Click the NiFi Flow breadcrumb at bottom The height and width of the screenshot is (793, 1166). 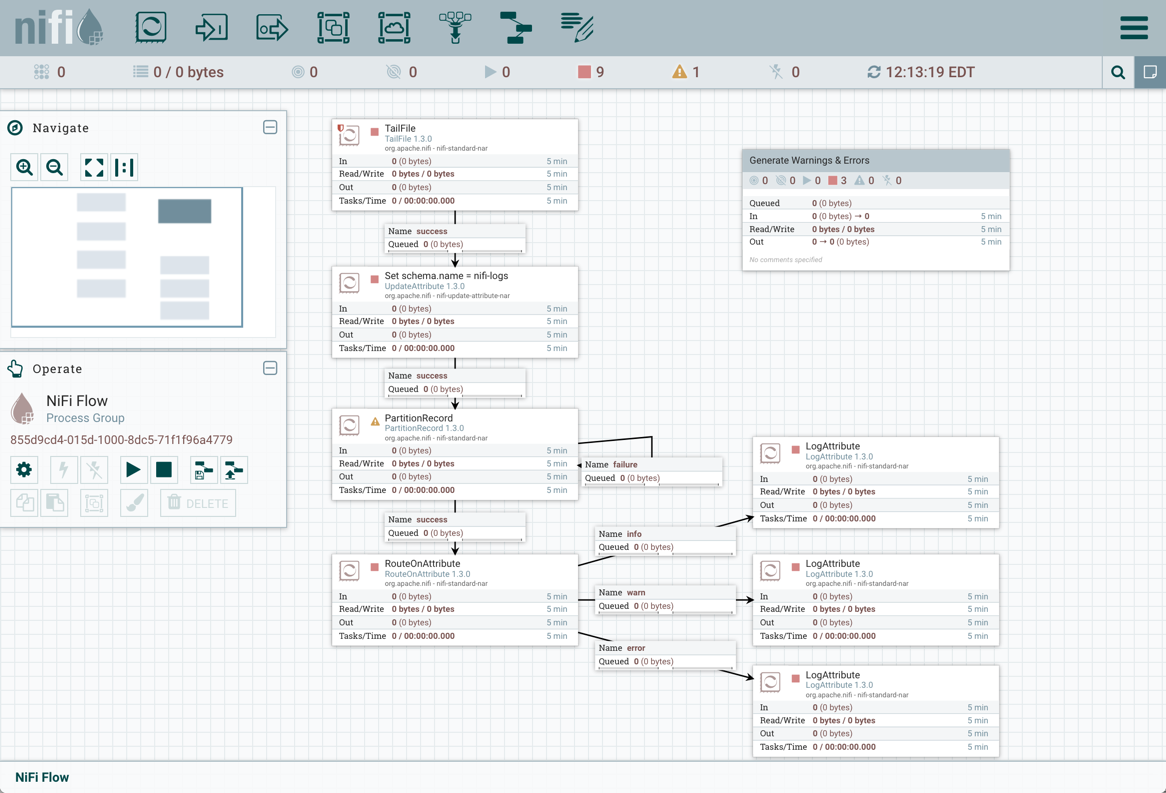point(40,776)
